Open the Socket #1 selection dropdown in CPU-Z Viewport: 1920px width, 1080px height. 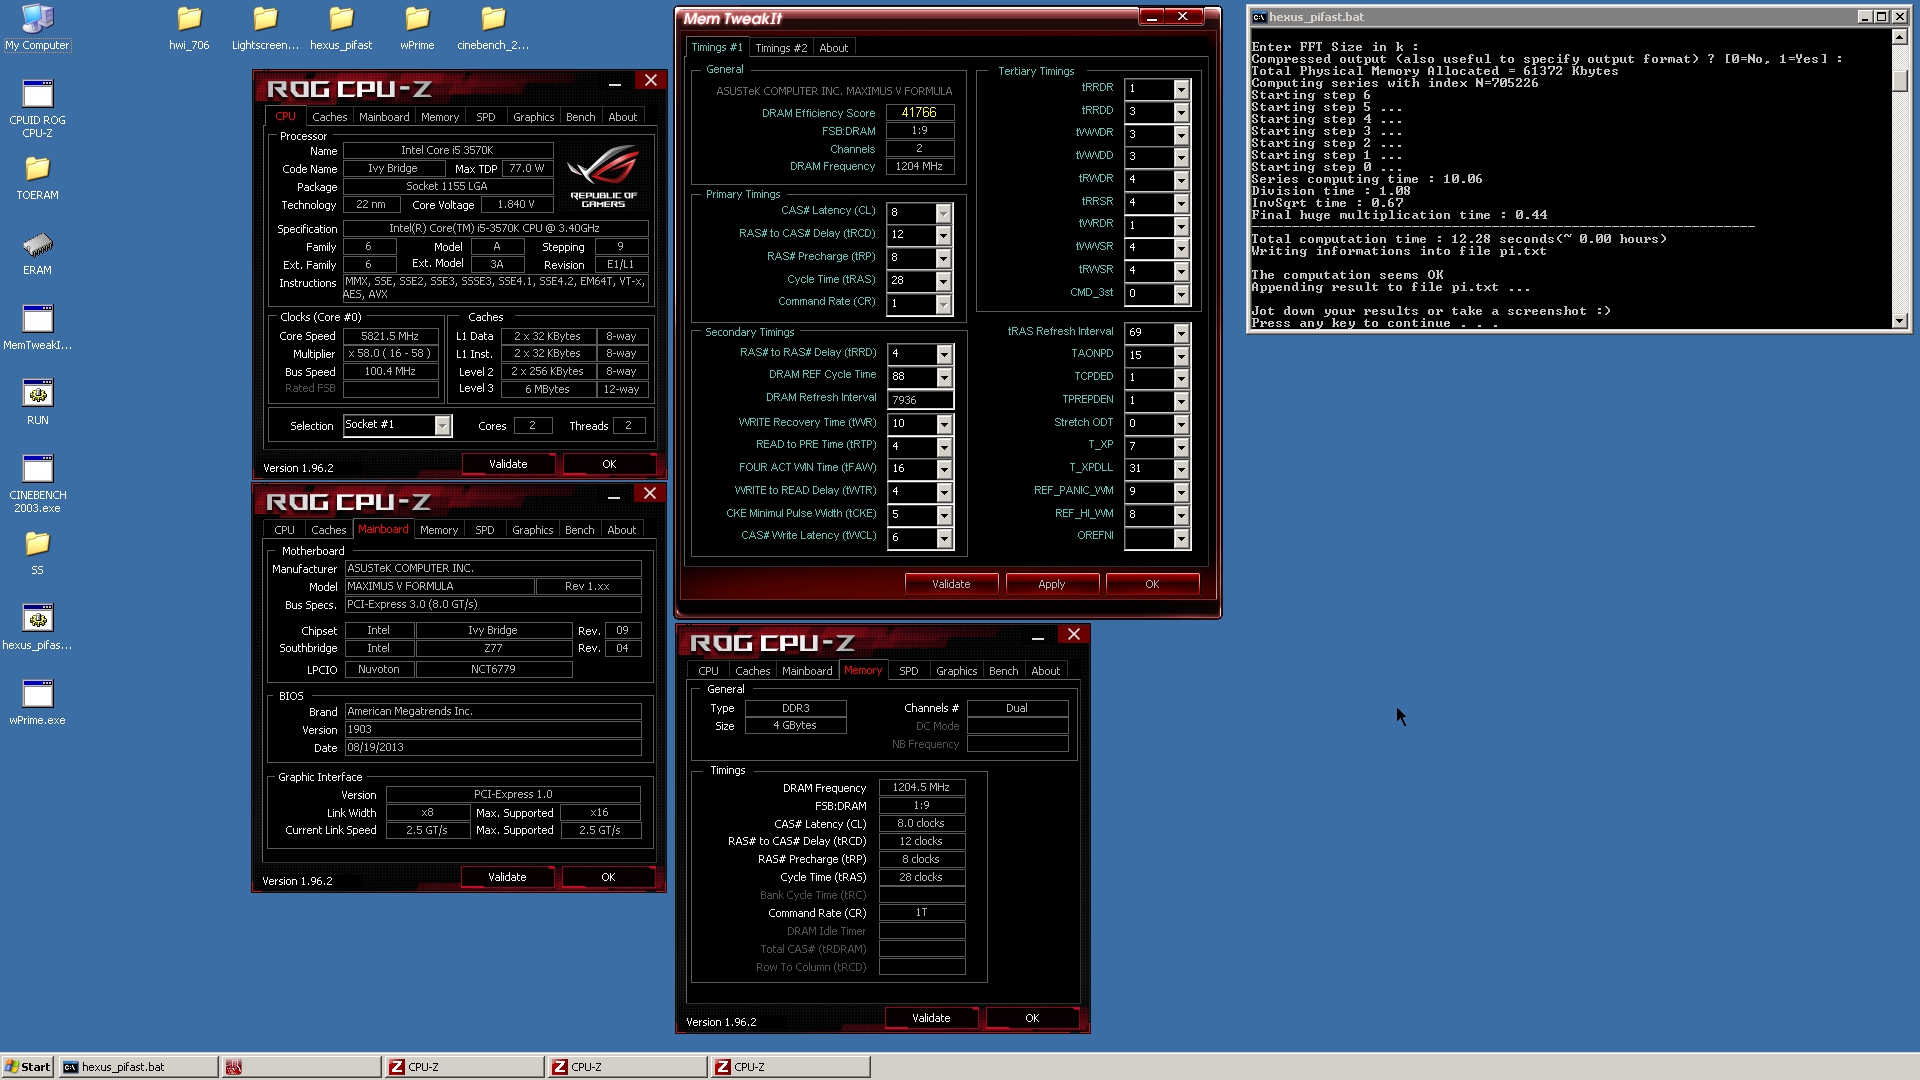pyautogui.click(x=442, y=426)
